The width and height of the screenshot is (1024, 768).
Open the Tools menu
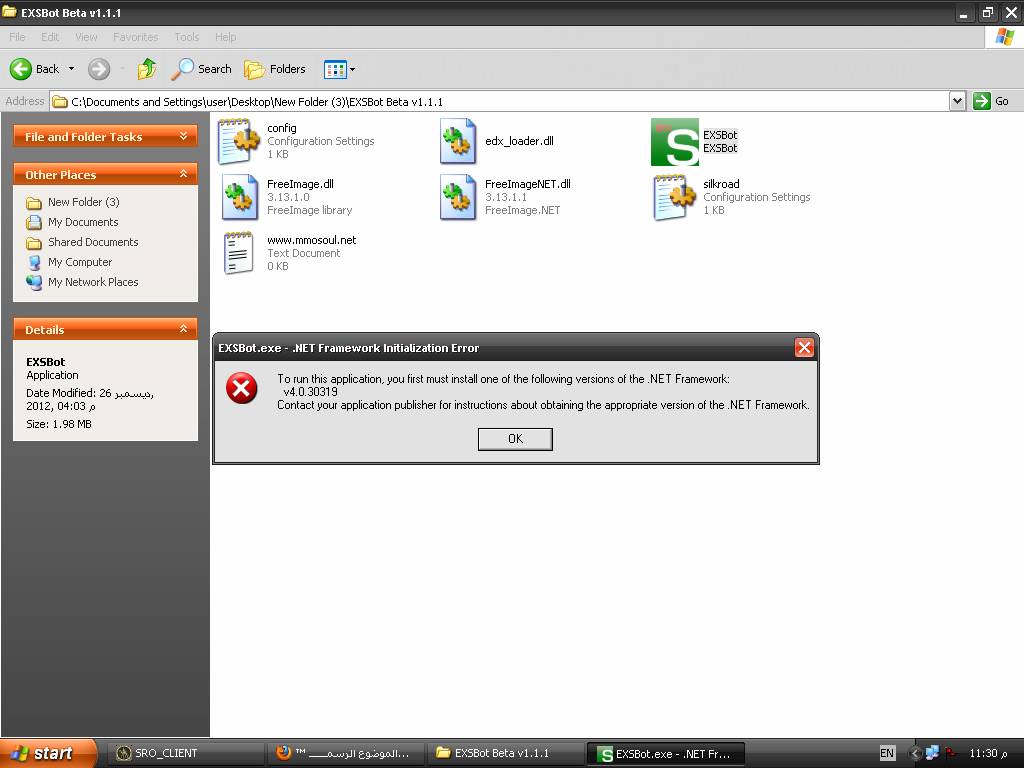(187, 37)
